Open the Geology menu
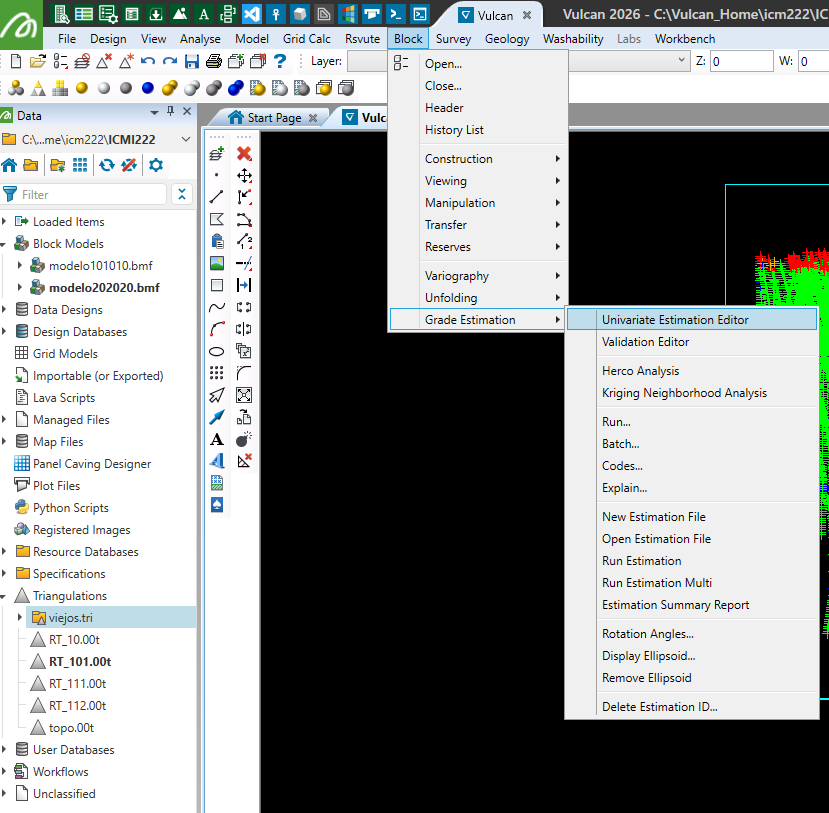 pos(506,39)
